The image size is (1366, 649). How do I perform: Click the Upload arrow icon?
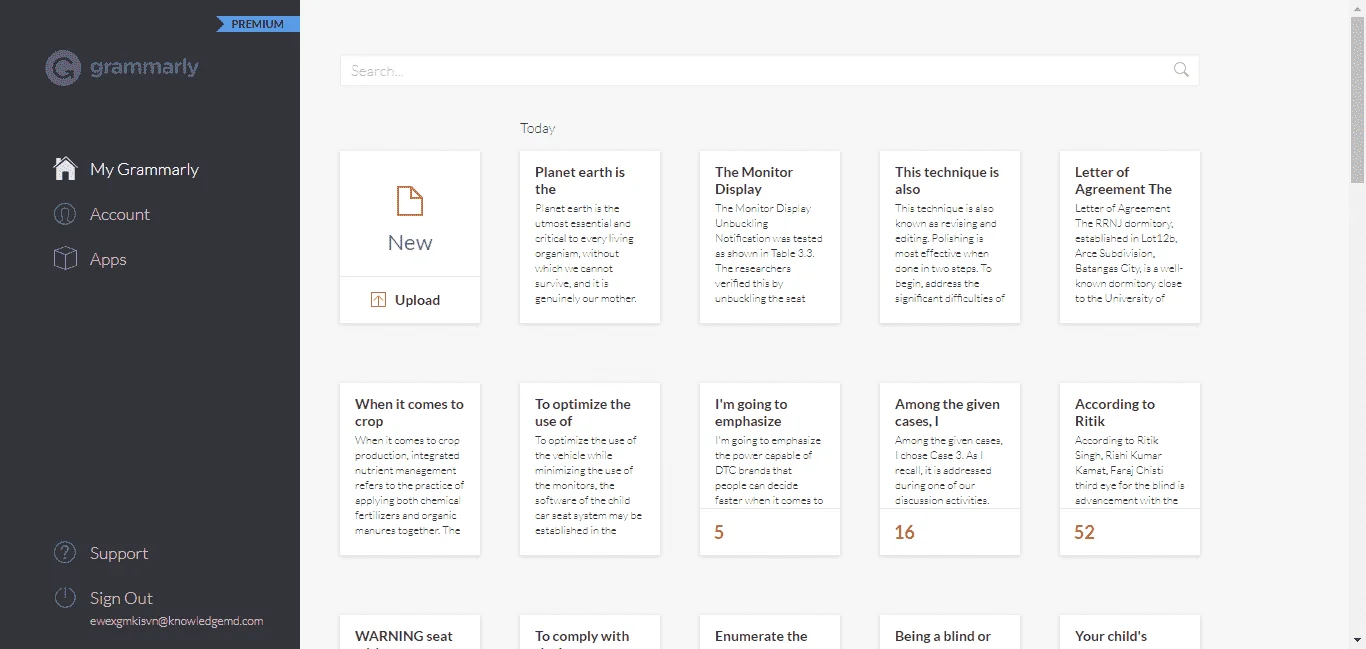[378, 300]
